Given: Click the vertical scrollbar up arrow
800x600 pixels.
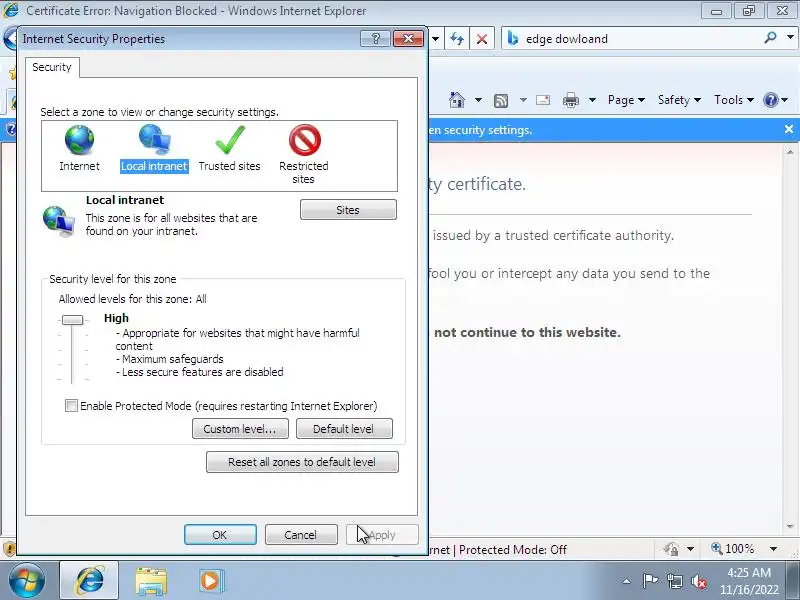Looking at the screenshot, I should click(790, 152).
